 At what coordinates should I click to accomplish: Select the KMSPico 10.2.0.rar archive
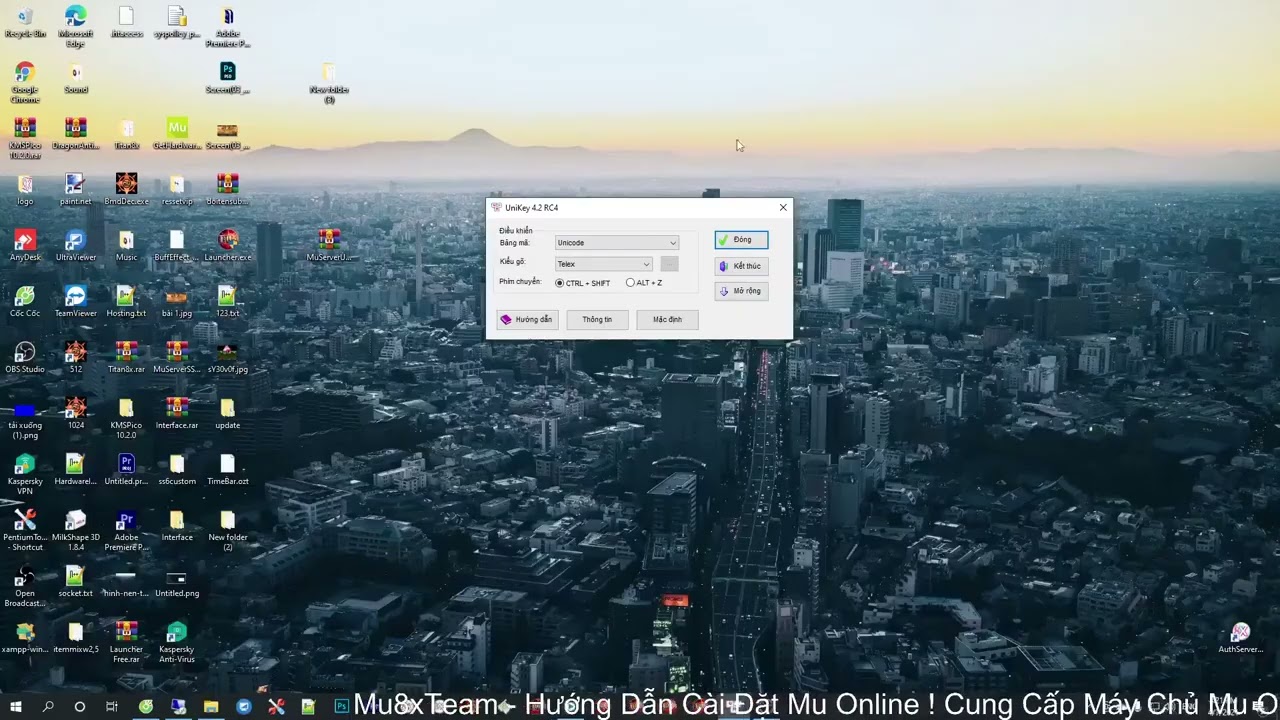point(25,138)
